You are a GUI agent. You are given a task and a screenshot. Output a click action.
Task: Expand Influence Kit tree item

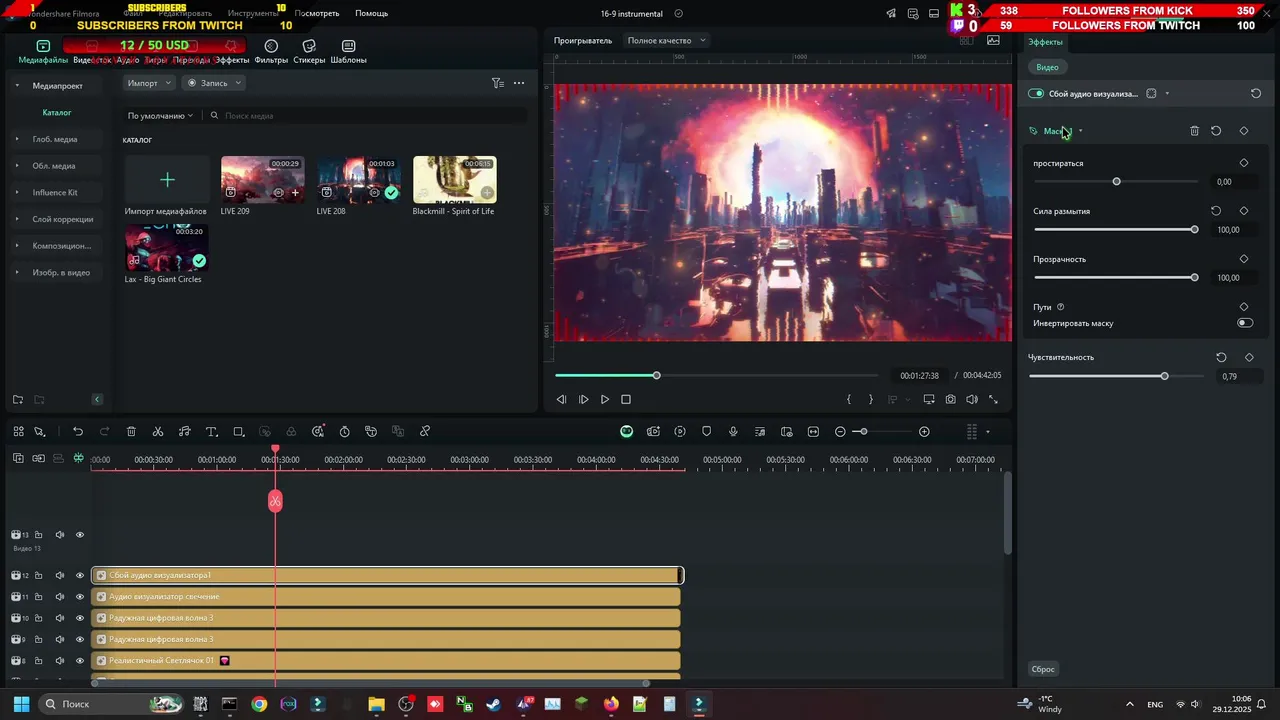17,192
